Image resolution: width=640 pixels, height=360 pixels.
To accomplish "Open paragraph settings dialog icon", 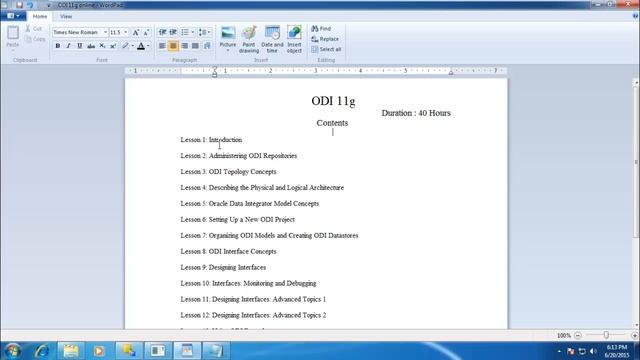I will click(207, 46).
